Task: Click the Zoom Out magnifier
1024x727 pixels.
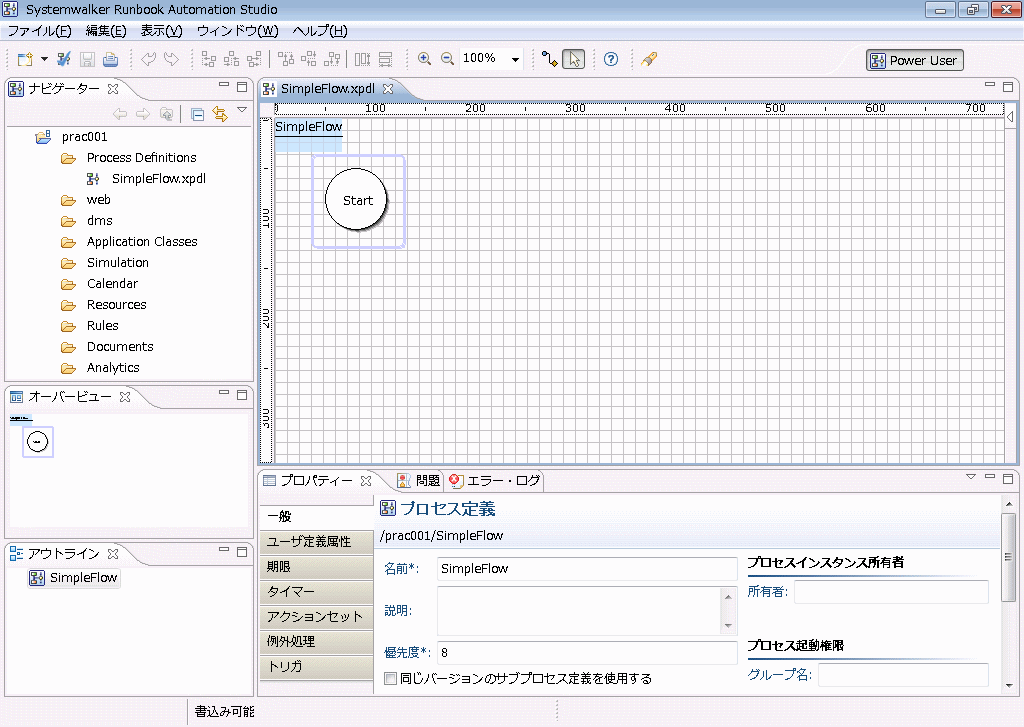Action: 447,59
